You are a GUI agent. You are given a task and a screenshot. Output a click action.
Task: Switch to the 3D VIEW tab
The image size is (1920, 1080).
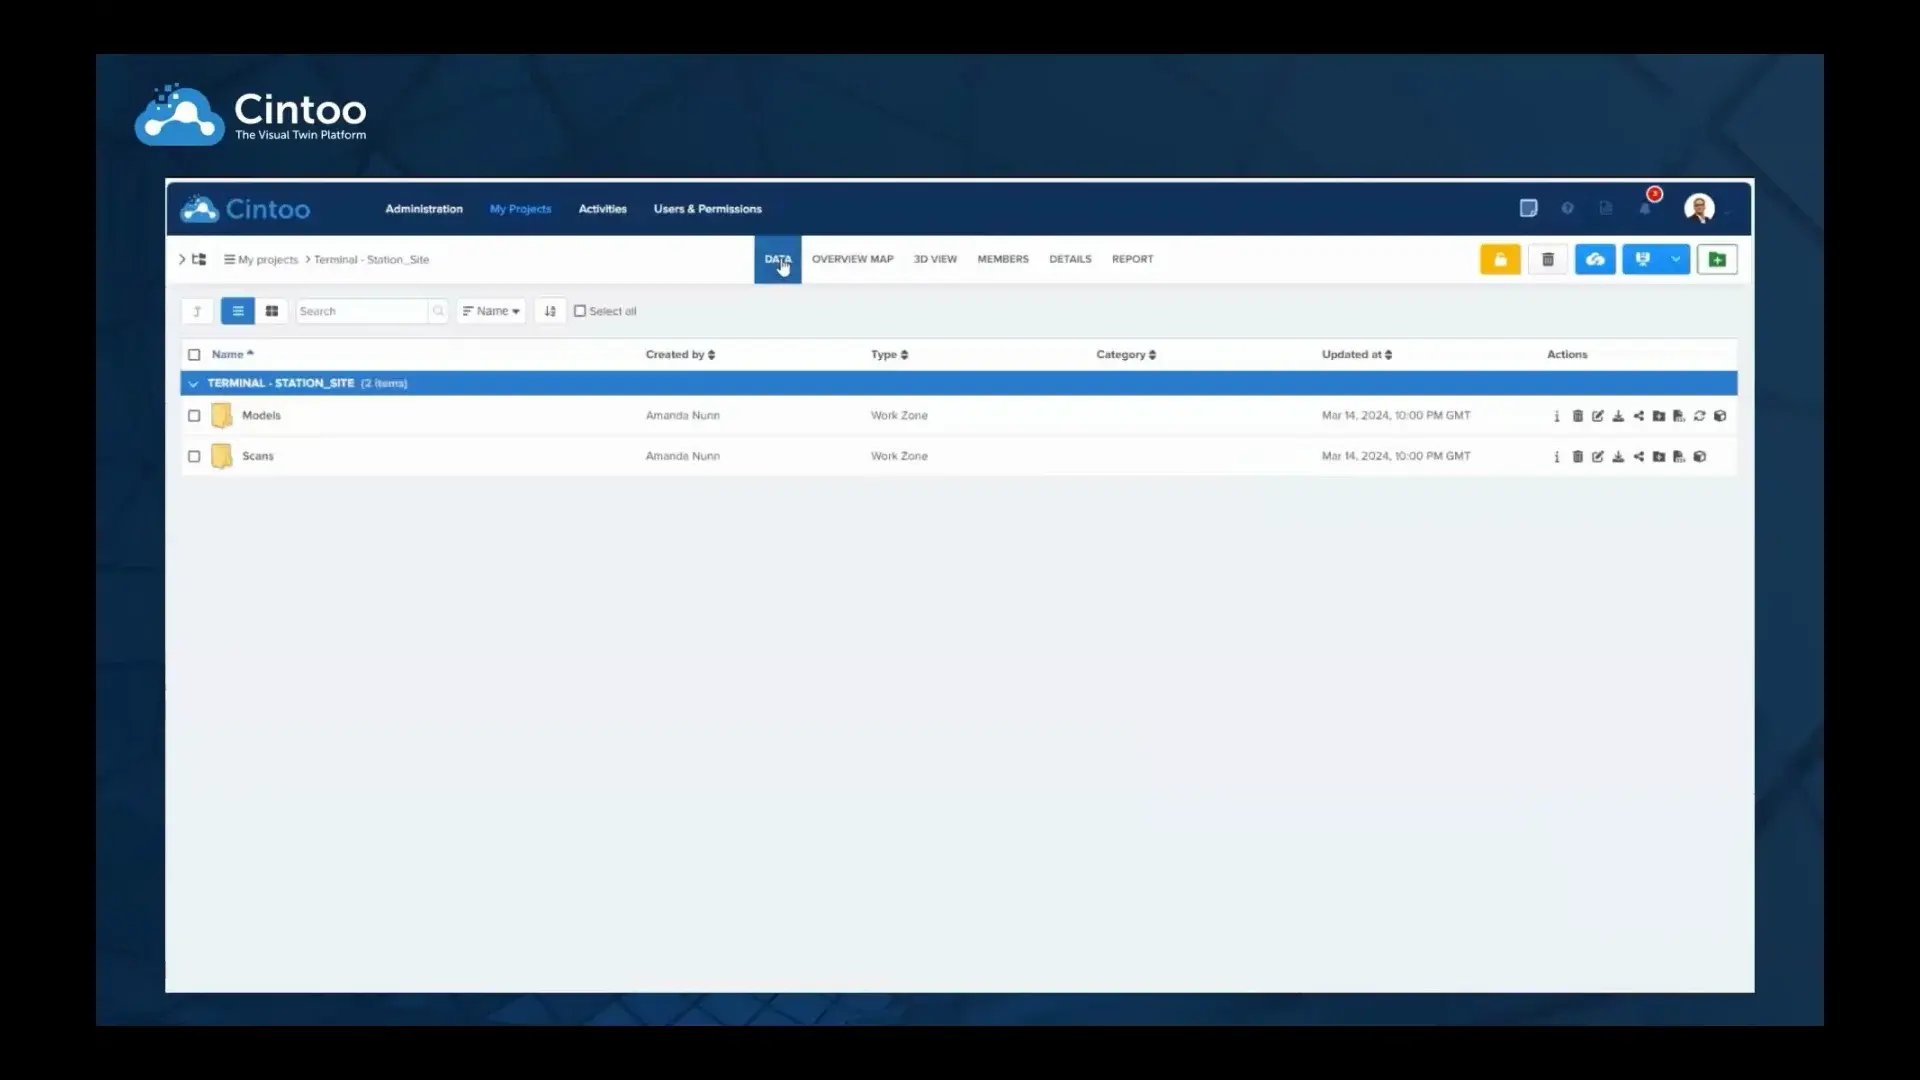click(935, 259)
